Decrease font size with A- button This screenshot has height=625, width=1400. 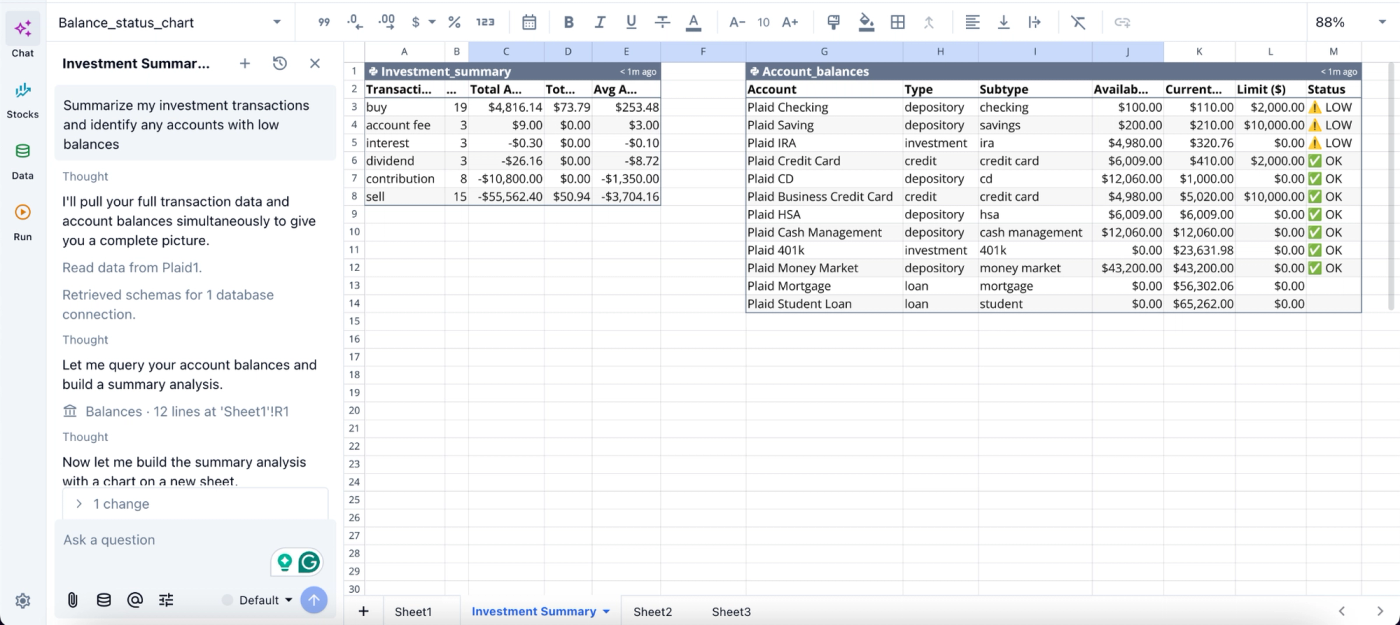coord(737,22)
